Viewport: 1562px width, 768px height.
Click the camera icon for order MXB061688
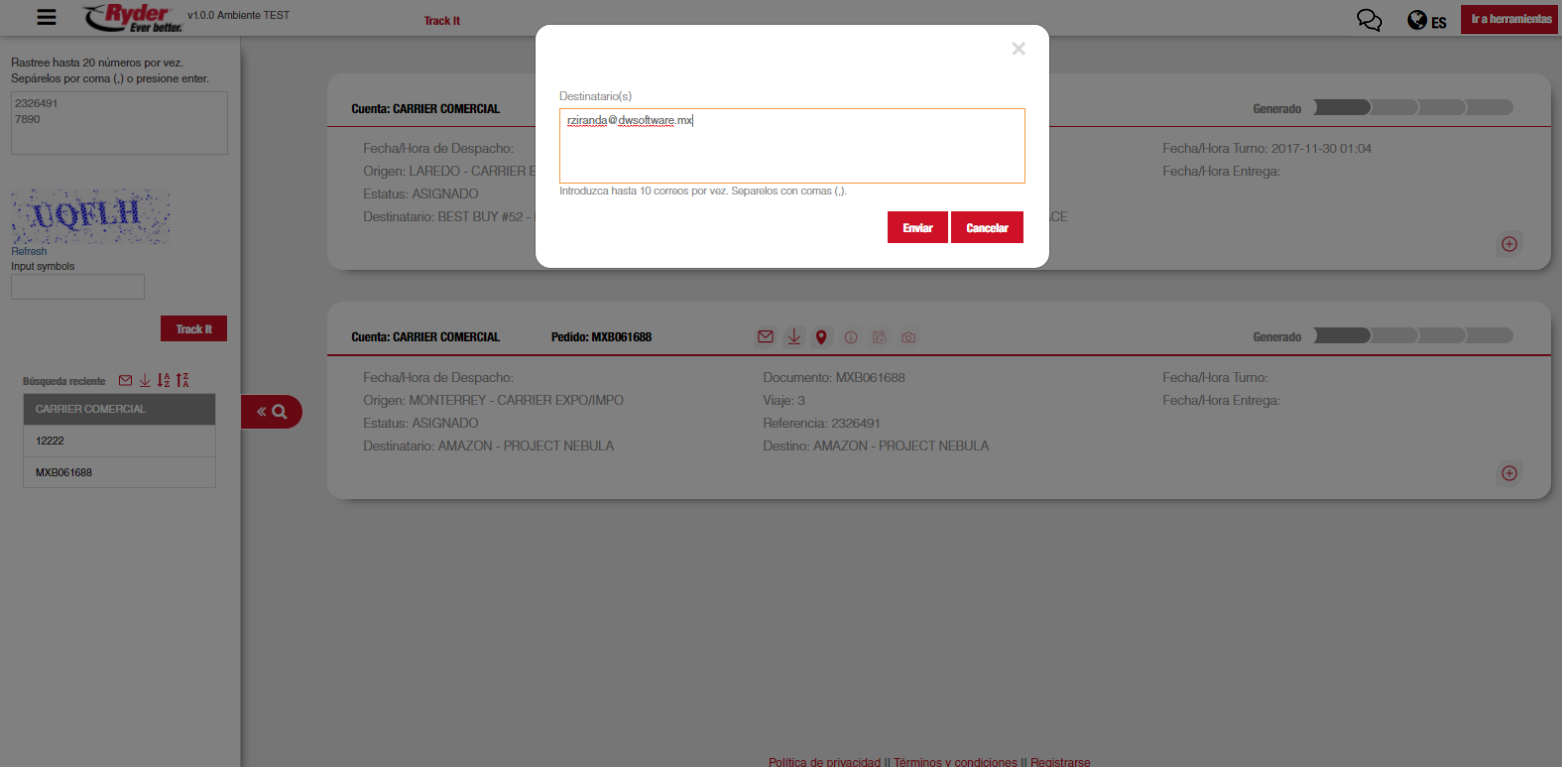pos(908,338)
